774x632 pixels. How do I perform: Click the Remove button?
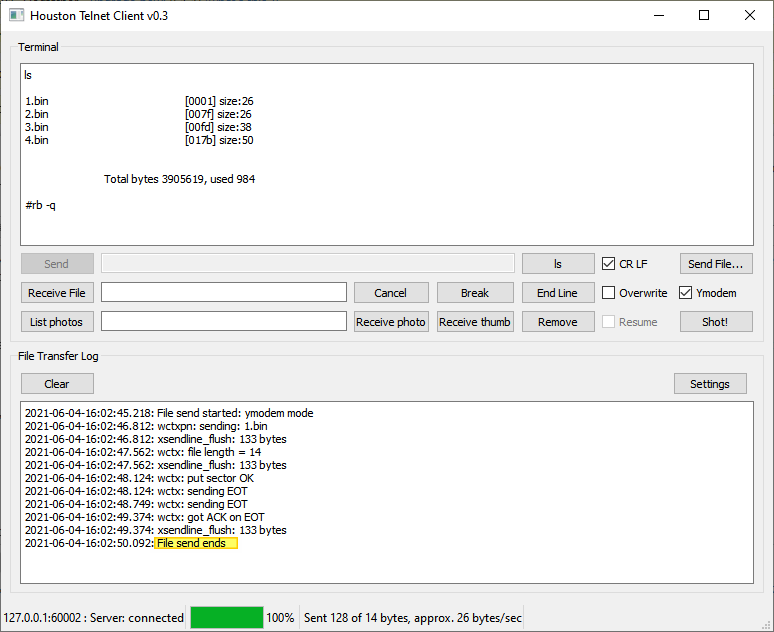(x=558, y=322)
